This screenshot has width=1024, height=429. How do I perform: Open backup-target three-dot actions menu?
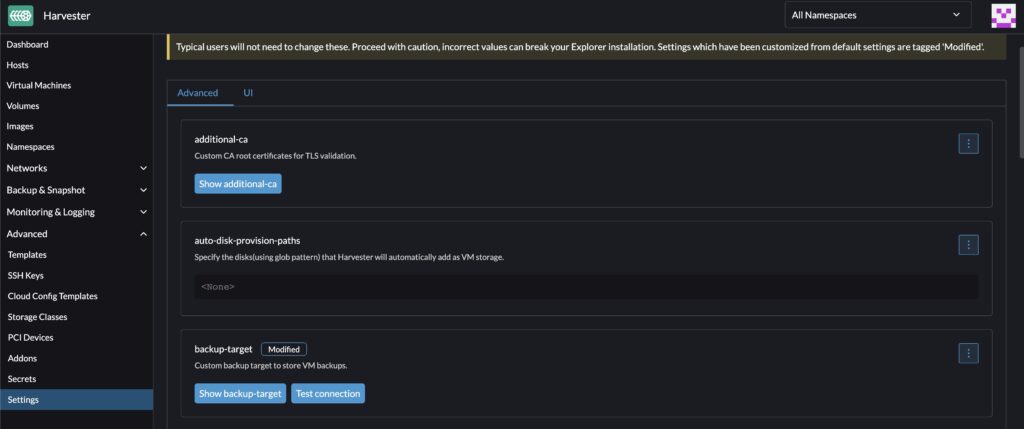pyautogui.click(x=968, y=353)
